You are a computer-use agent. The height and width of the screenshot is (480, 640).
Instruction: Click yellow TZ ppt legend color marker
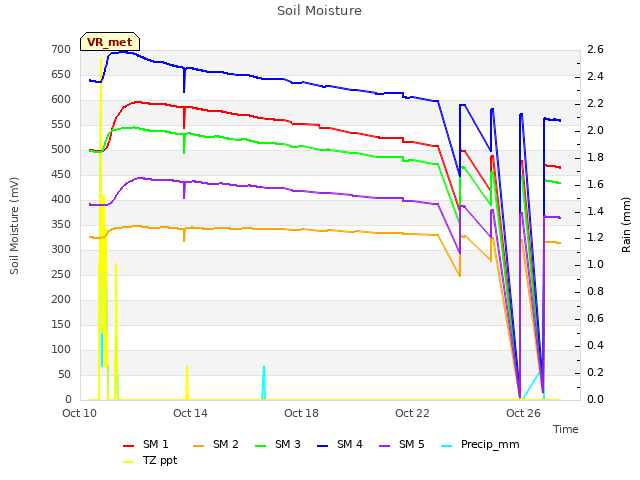coord(129,462)
